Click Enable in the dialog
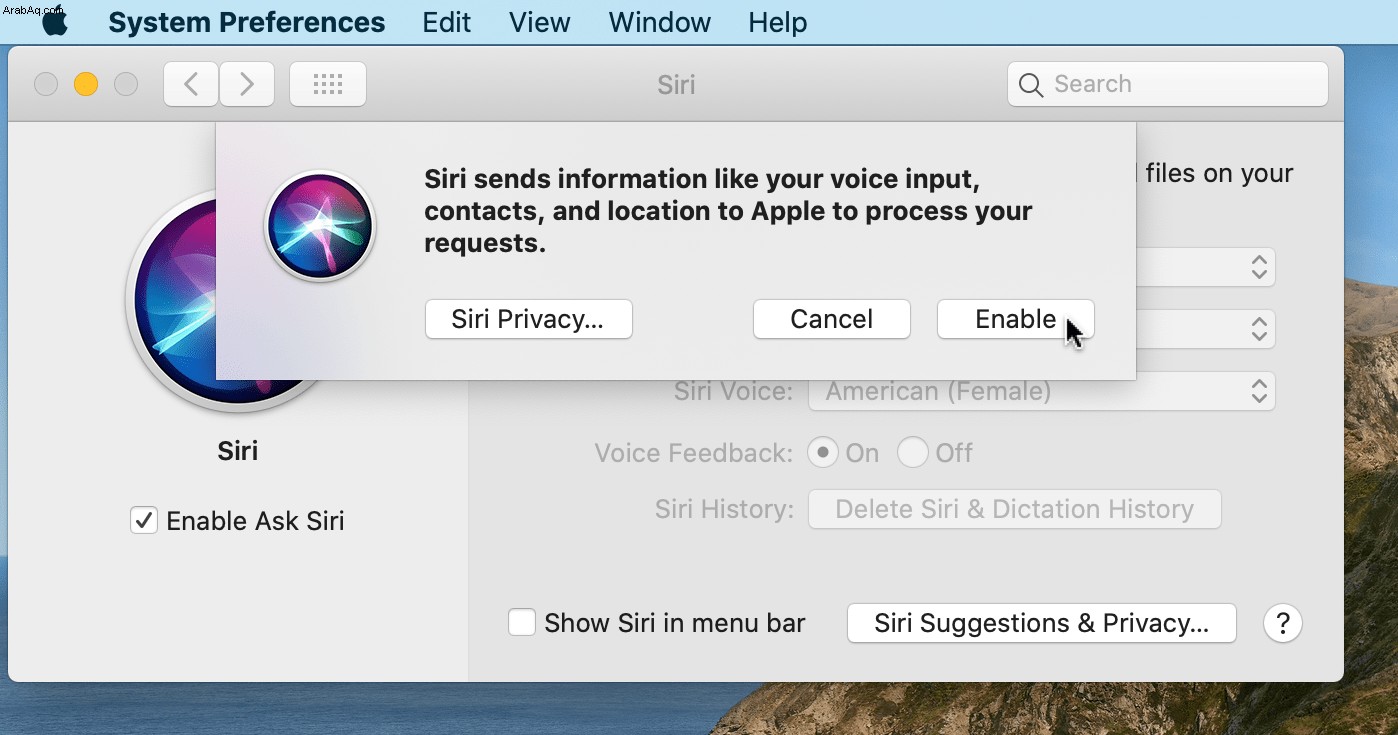The height and width of the screenshot is (735, 1398). point(1016,319)
